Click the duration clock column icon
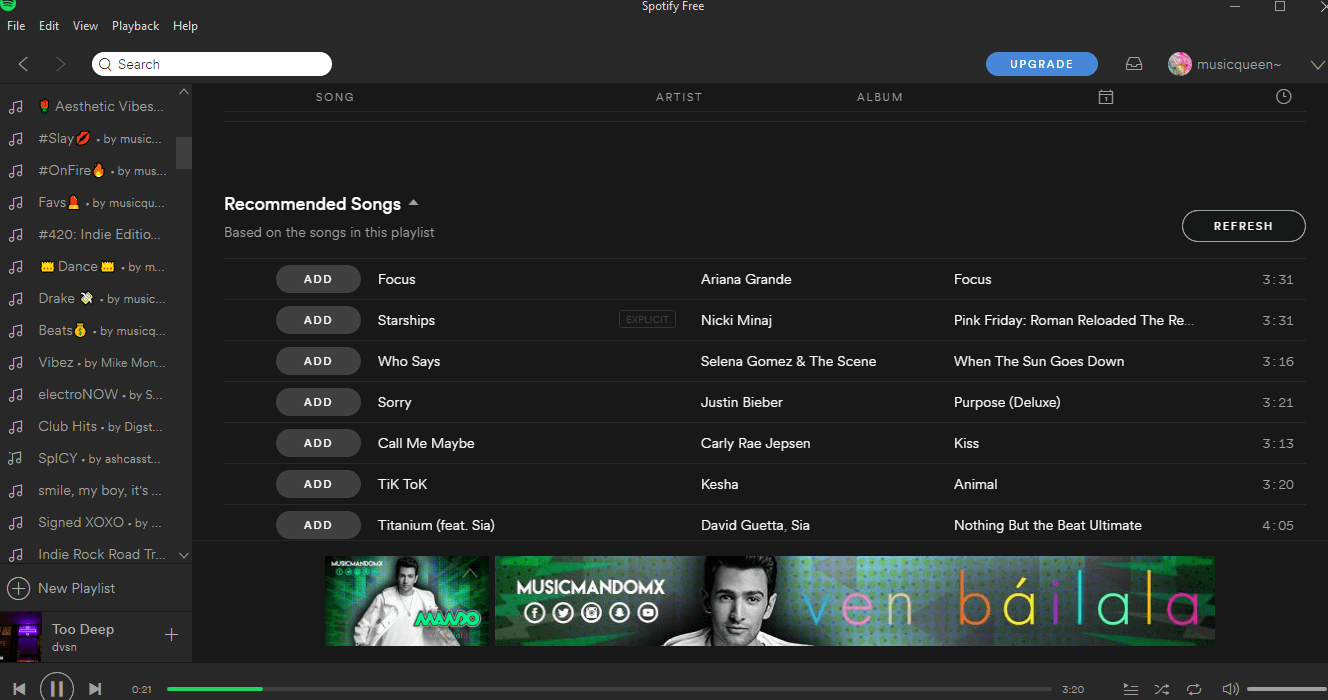This screenshot has width=1328, height=700. click(1284, 97)
